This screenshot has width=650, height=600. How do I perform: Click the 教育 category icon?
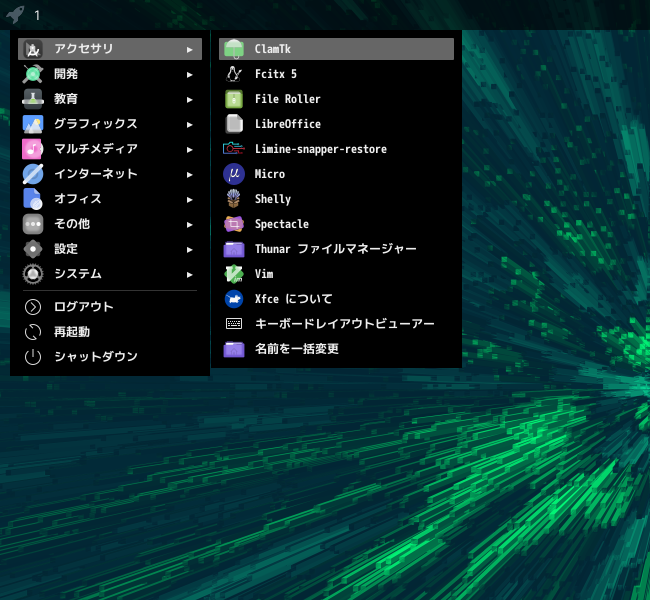[x=33, y=99]
